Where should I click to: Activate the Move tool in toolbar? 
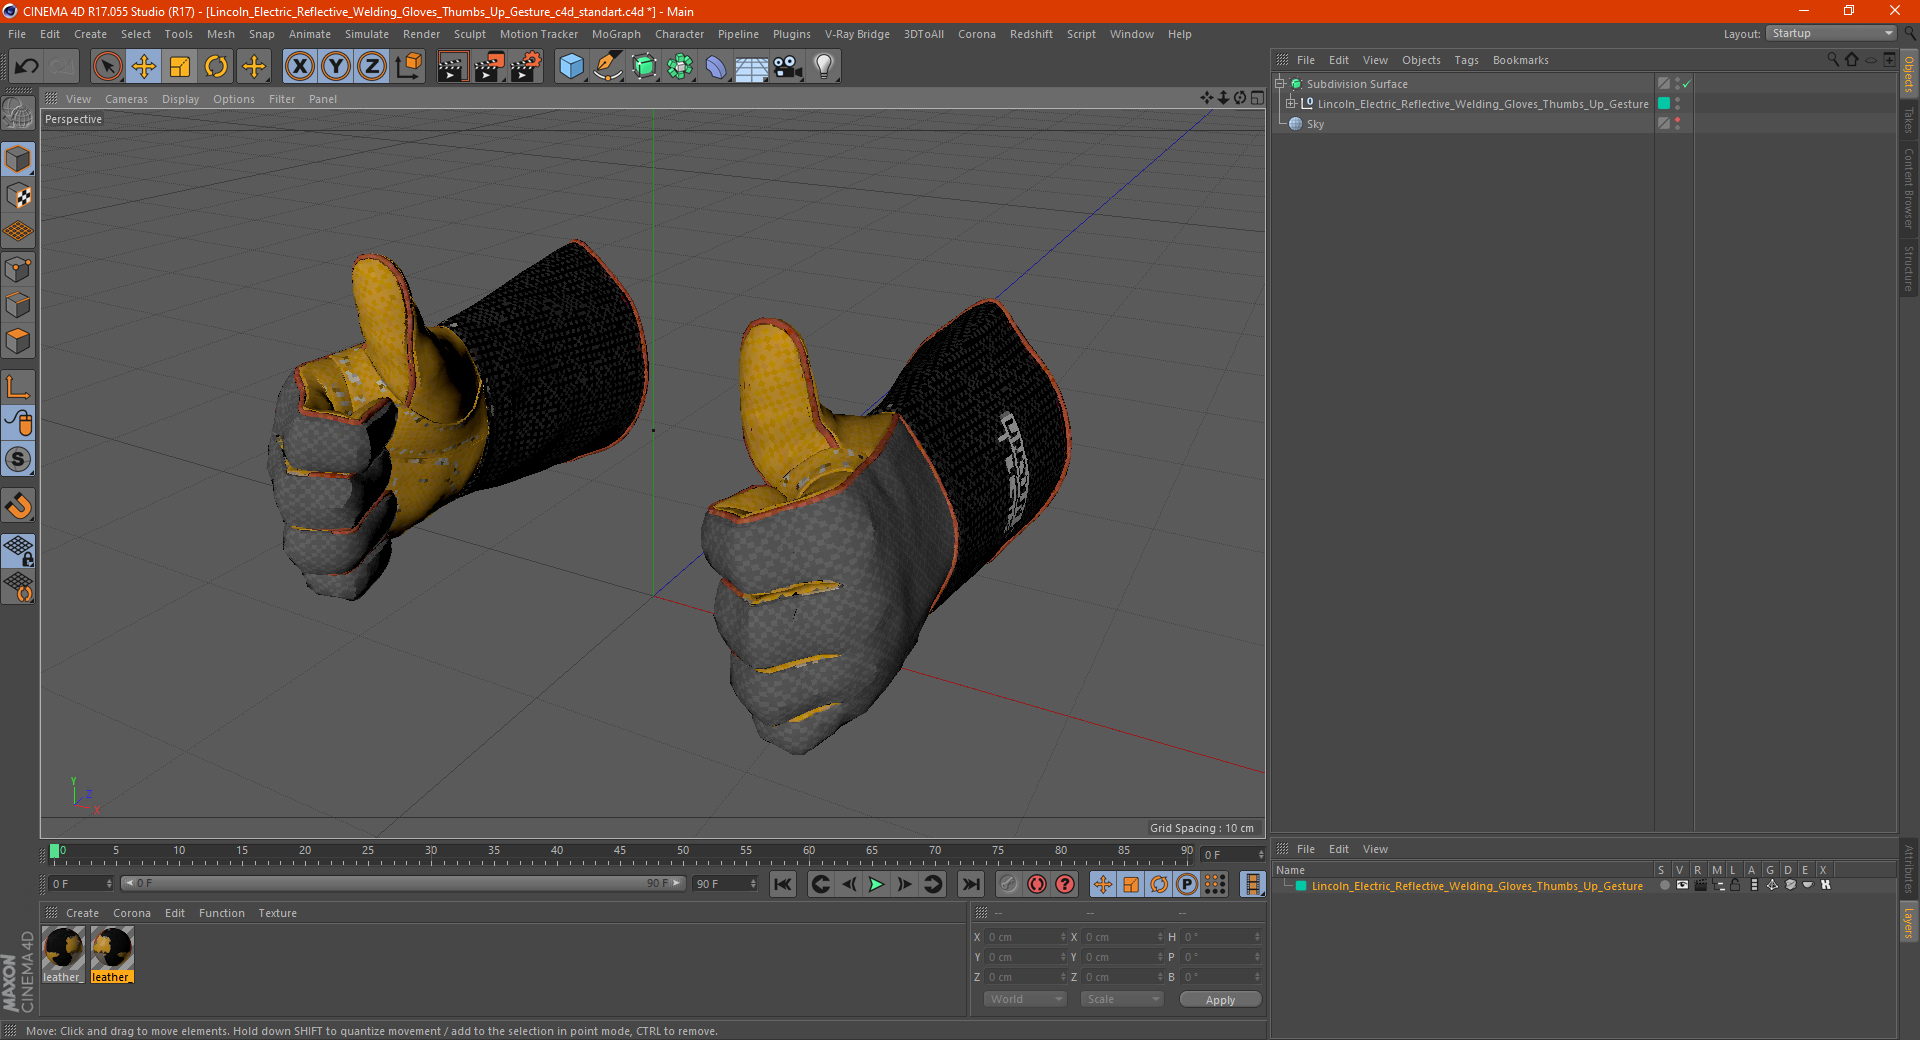(x=144, y=67)
